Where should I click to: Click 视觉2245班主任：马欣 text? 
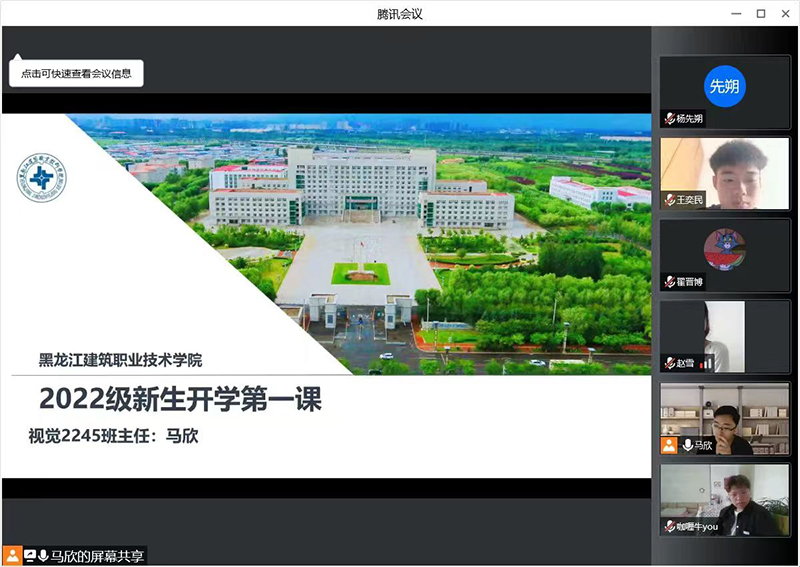[x=113, y=436]
